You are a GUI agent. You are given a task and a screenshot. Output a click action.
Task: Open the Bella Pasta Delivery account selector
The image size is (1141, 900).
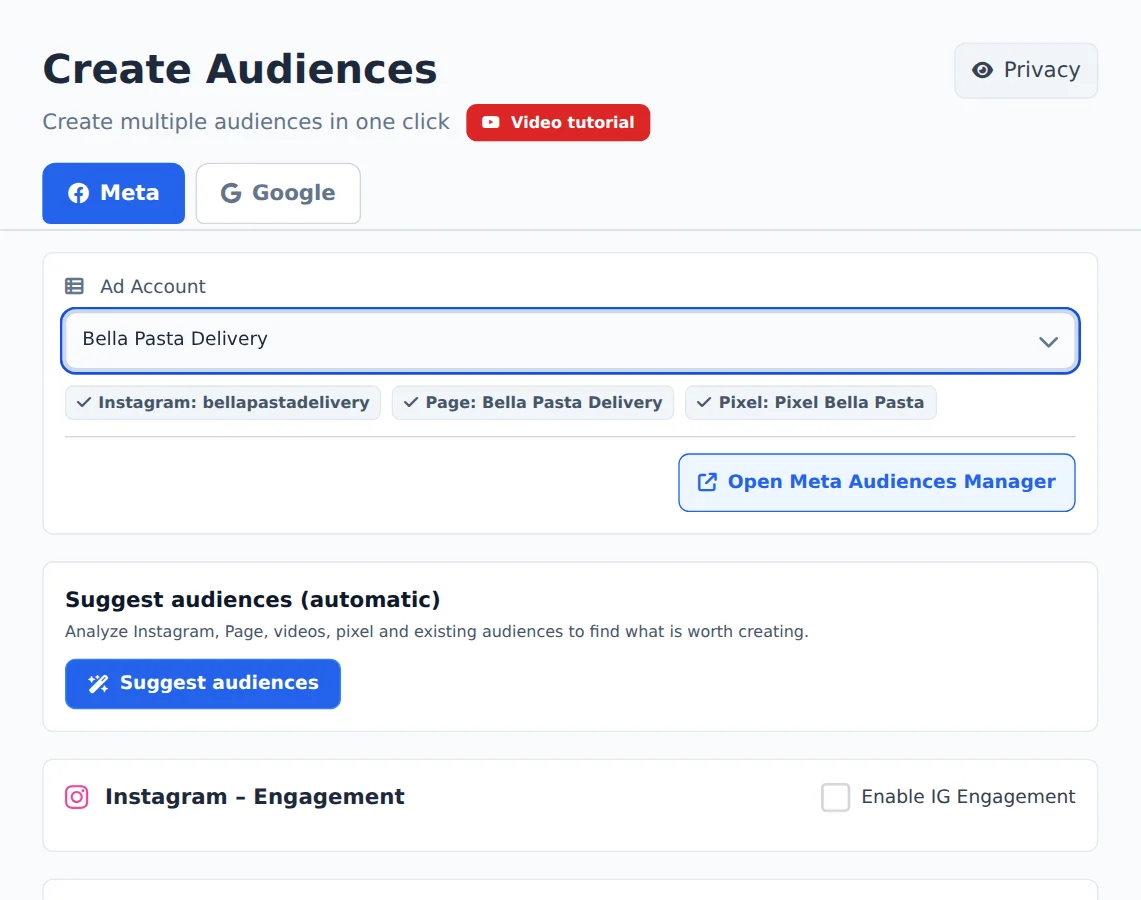coord(570,341)
